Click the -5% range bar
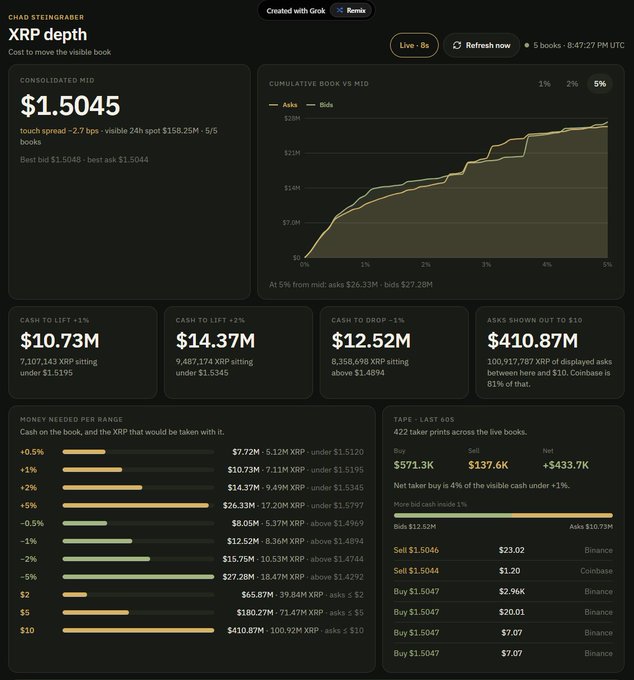The height and width of the screenshot is (680, 634). tap(138, 577)
